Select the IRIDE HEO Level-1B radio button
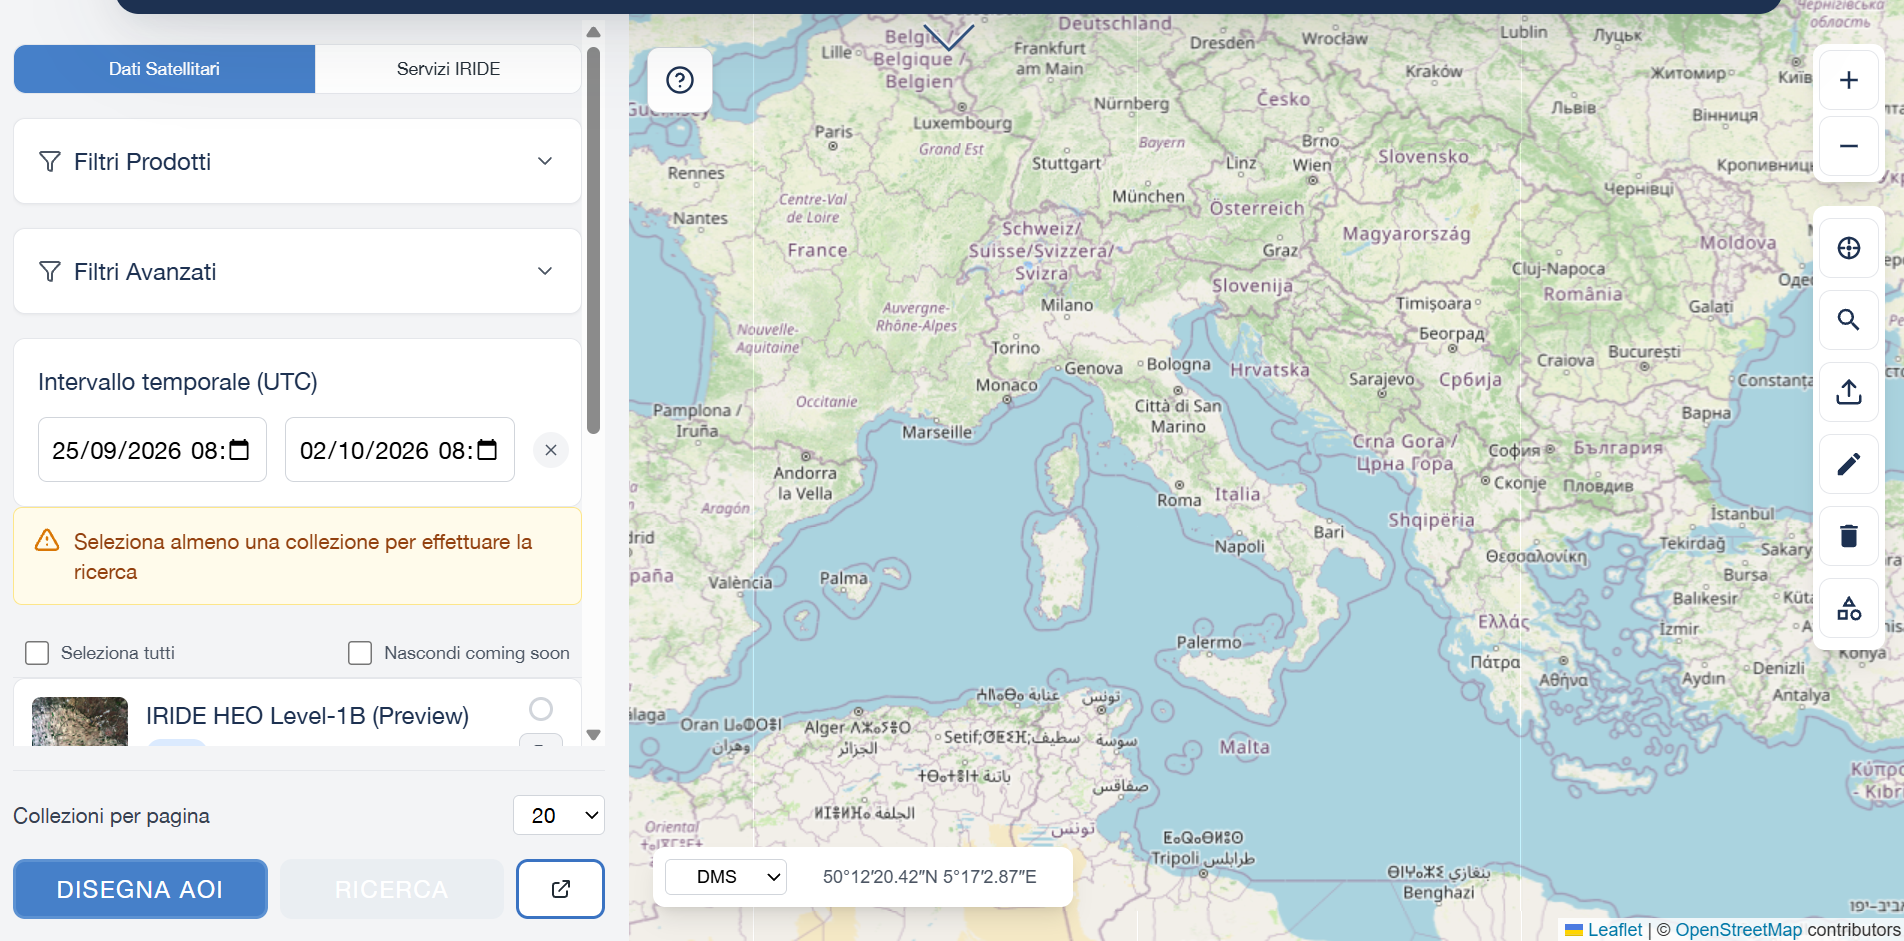 coord(541,709)
